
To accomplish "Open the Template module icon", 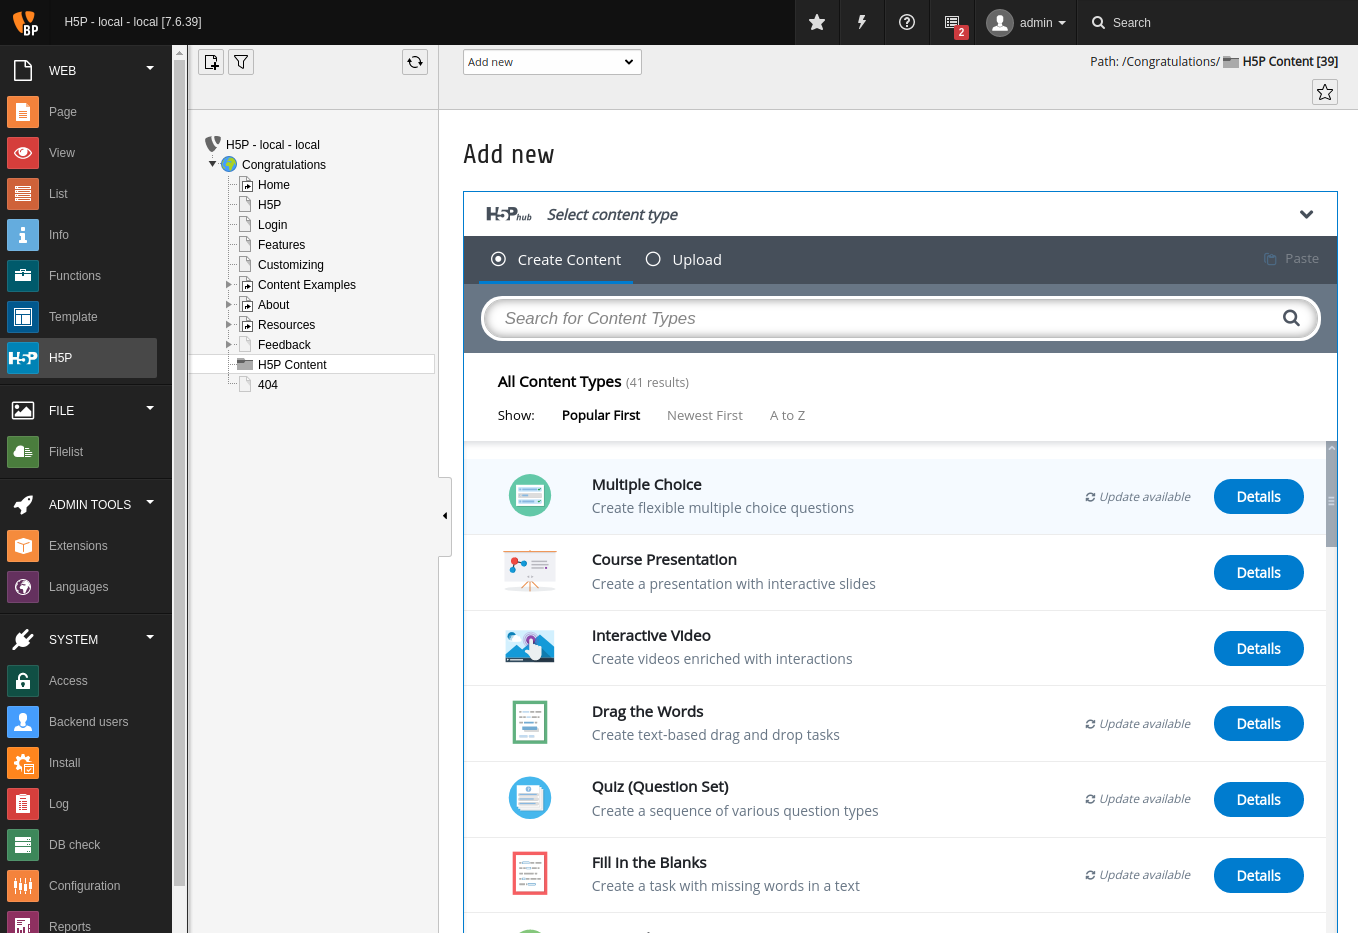I will 23,317.
